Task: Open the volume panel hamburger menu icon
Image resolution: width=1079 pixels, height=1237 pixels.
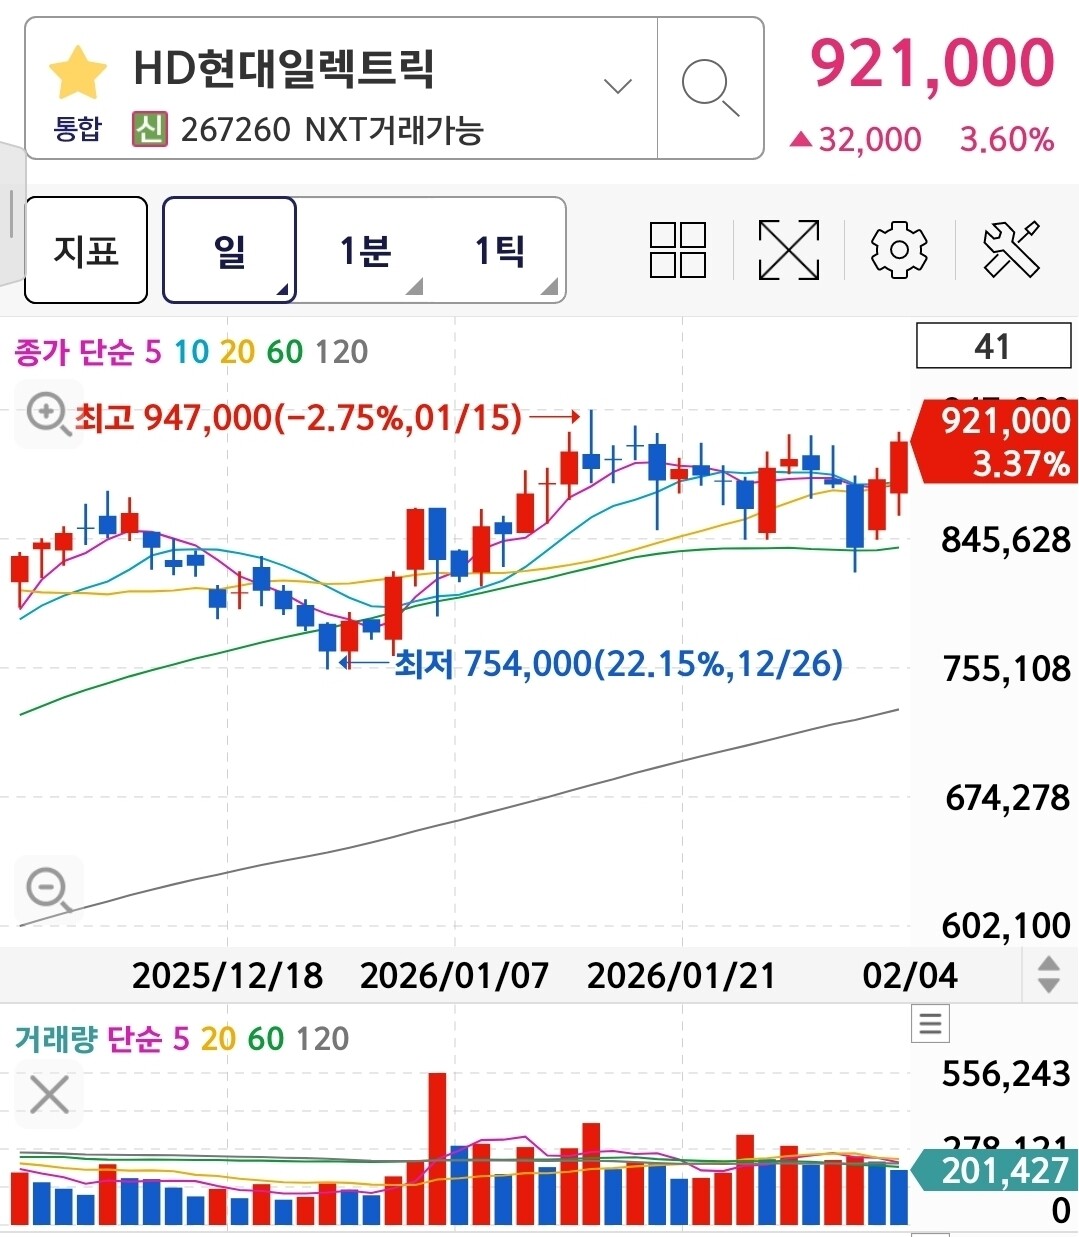Action: coord(931,1023)
